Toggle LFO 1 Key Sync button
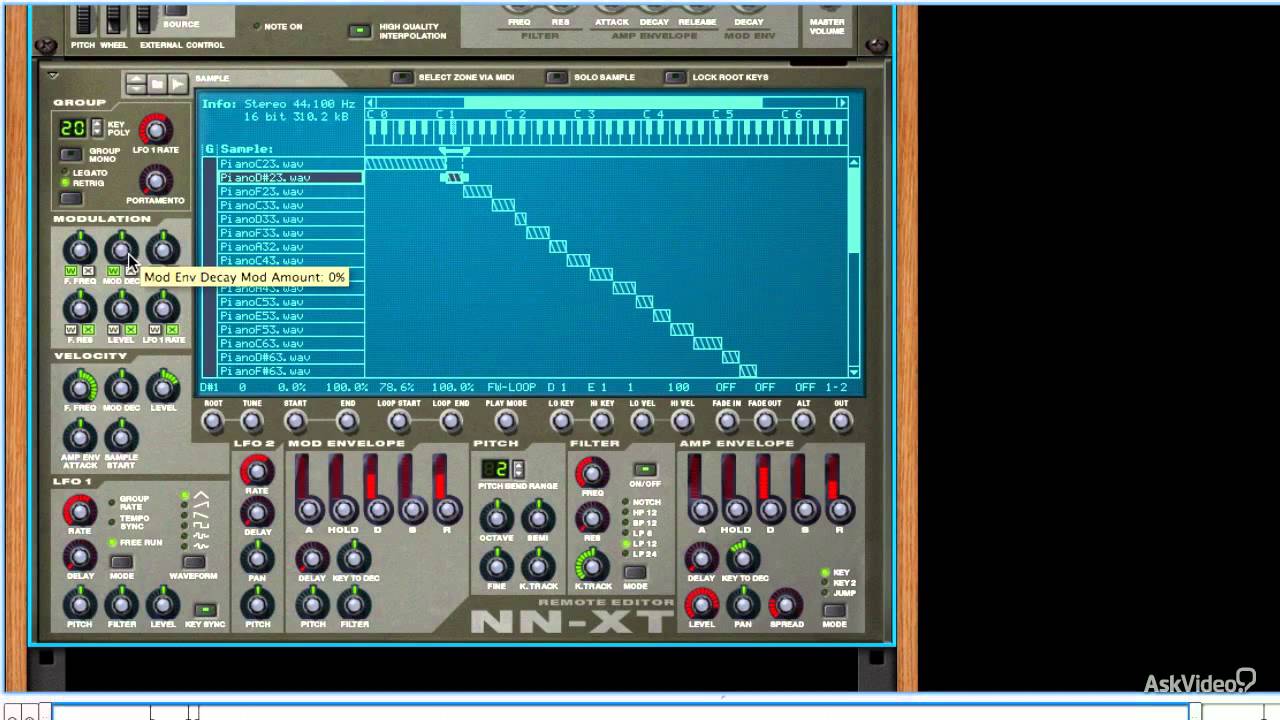 (x=205, y=610)
